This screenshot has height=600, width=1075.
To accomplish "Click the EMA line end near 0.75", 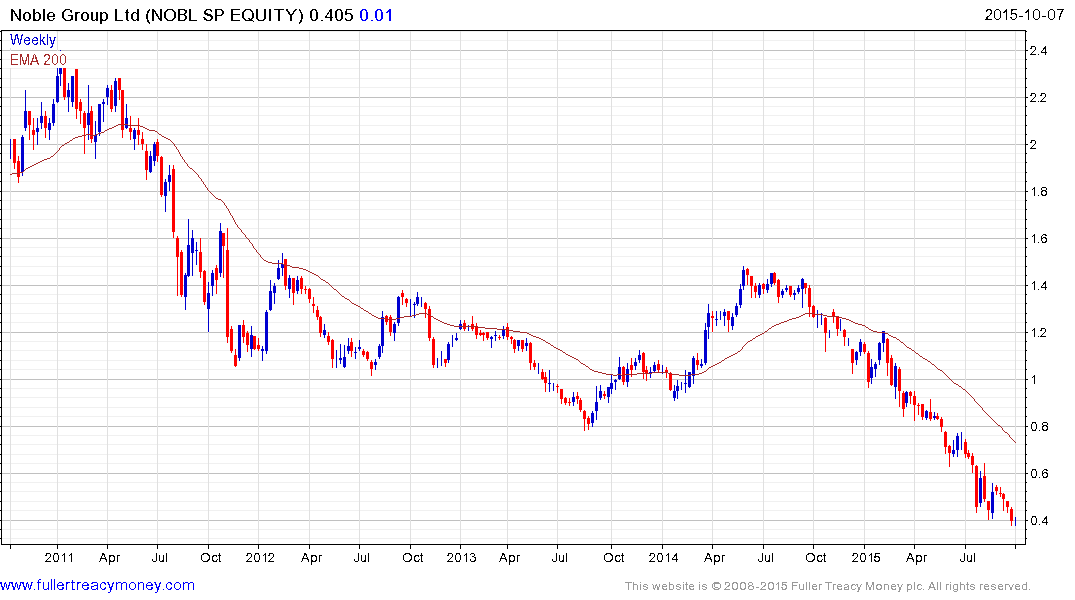I will [1014, 441].
